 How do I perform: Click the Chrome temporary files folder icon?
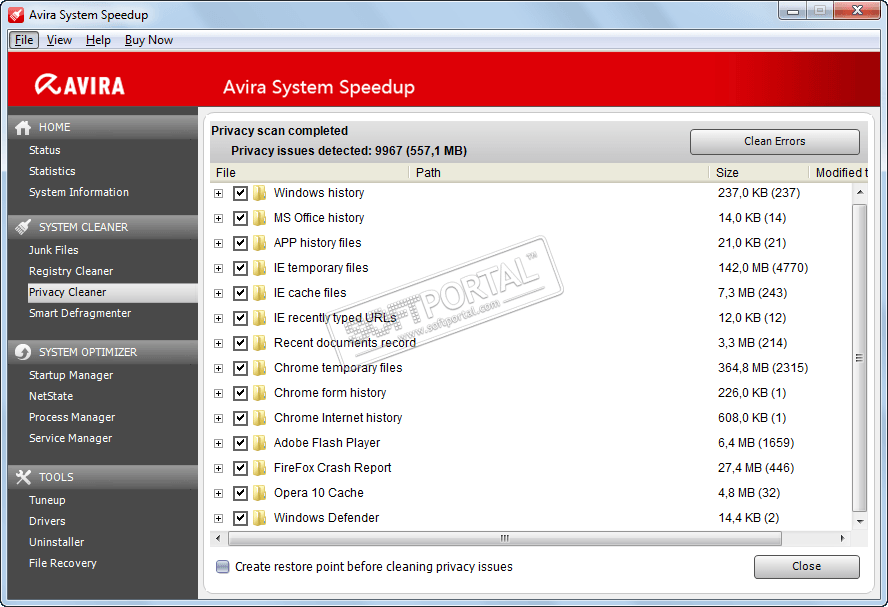point(259,368)
